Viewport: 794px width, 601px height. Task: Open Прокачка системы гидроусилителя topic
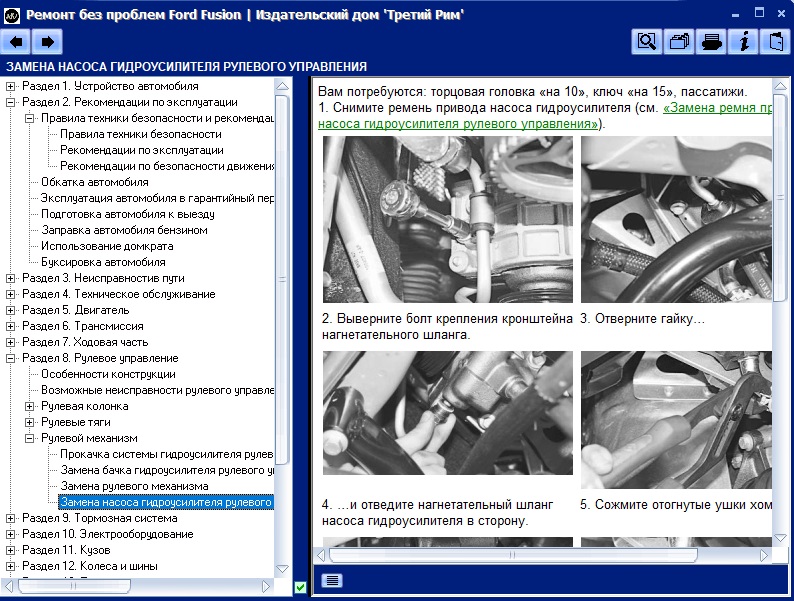(x=167, y=454)
